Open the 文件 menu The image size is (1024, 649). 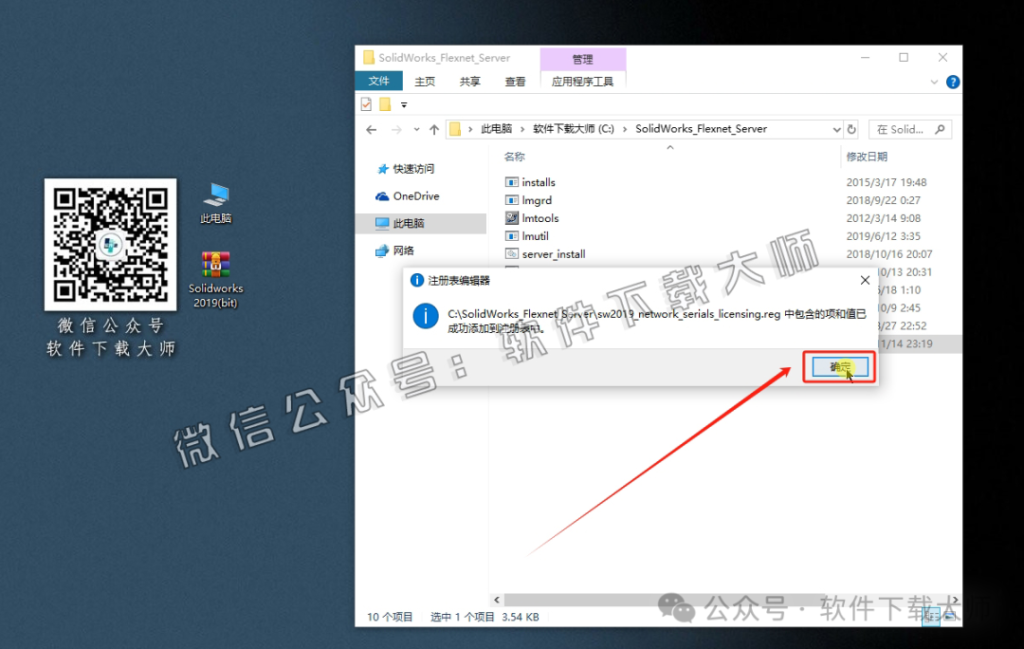(x=378, y=81)
